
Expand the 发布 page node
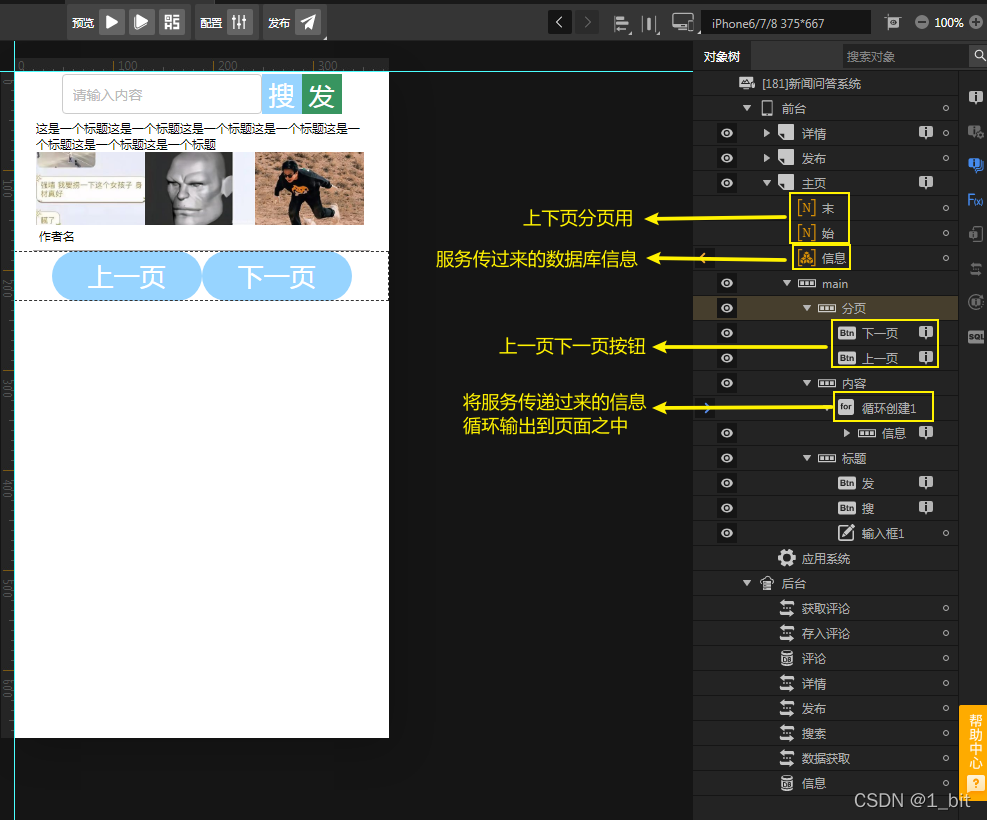coord(767,158)
